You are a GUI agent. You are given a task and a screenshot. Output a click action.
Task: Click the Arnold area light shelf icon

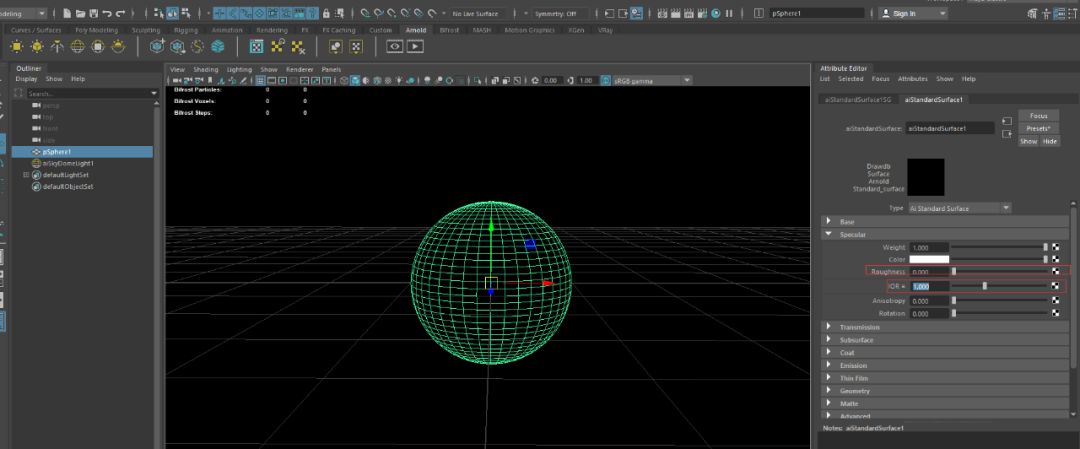click(x=17, y=47)
